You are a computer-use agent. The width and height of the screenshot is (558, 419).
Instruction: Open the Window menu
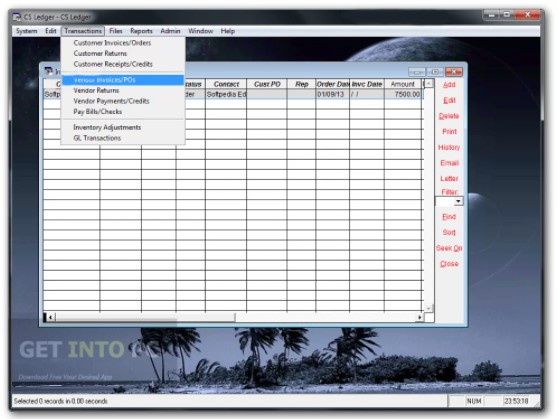(x=200, y=31)
